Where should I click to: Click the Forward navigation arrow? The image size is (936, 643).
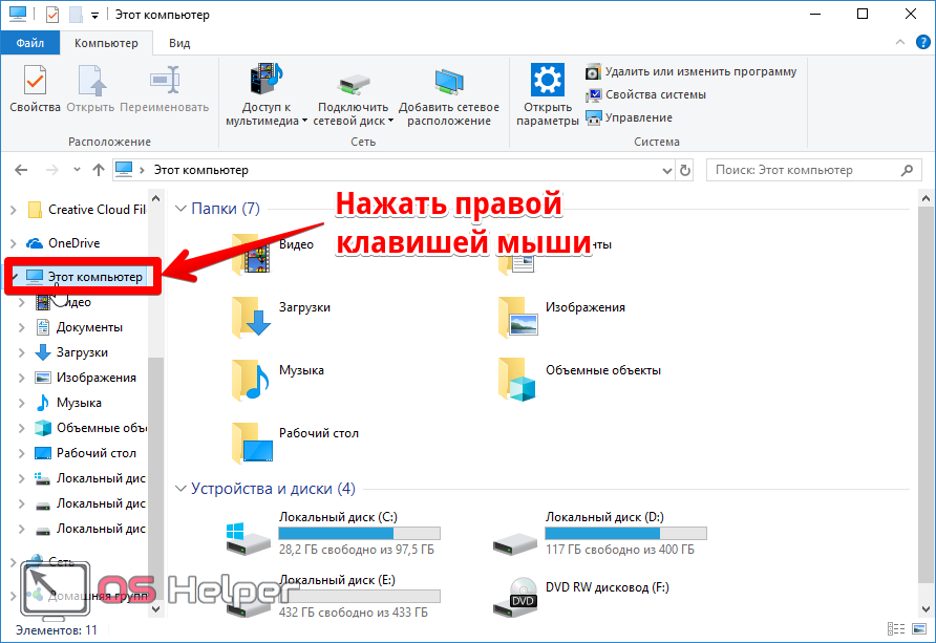pos(53,170)
